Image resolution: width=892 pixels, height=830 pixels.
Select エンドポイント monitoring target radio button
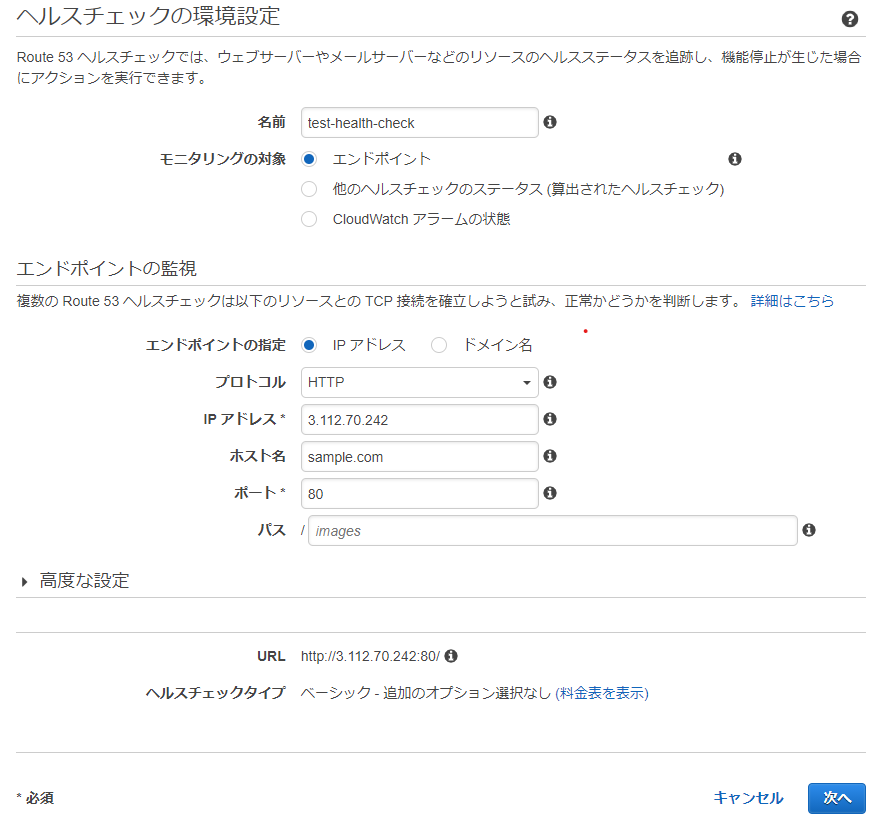point(309,159)
